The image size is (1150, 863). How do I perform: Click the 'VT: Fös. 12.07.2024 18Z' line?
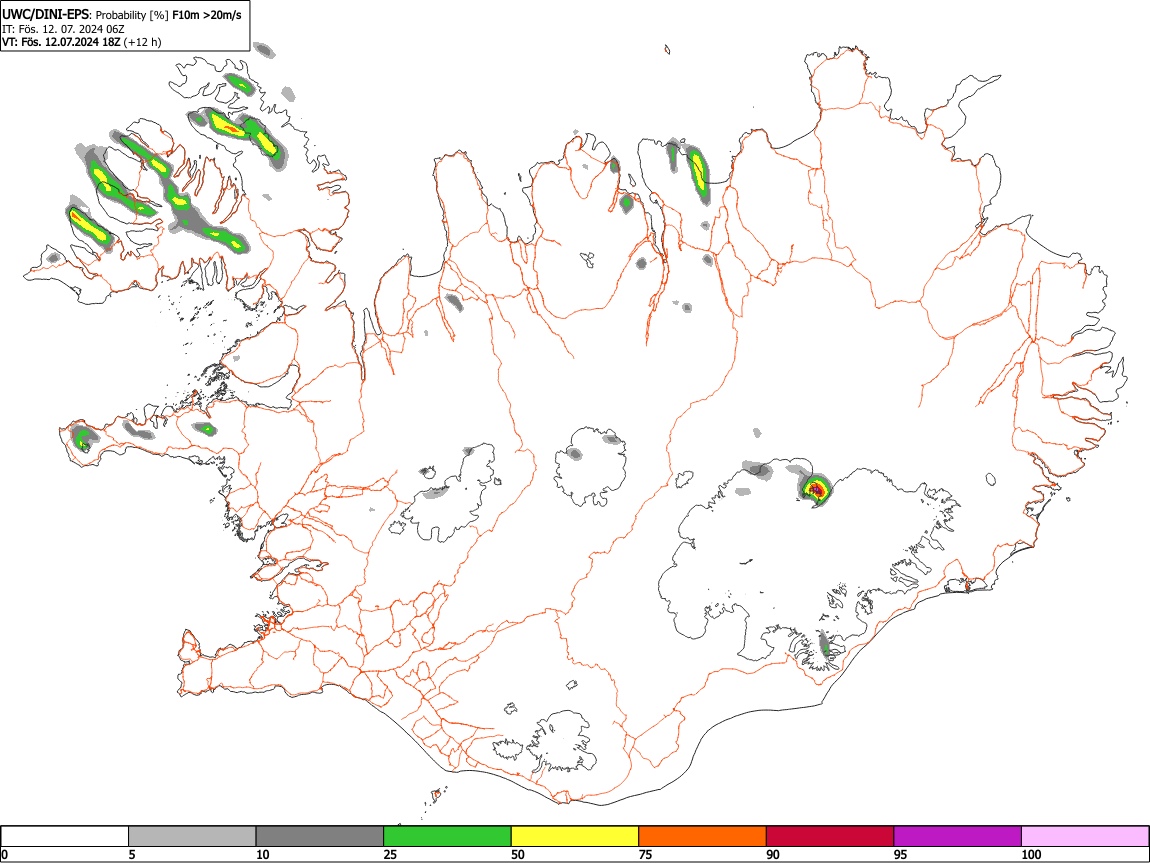(61, 43)
